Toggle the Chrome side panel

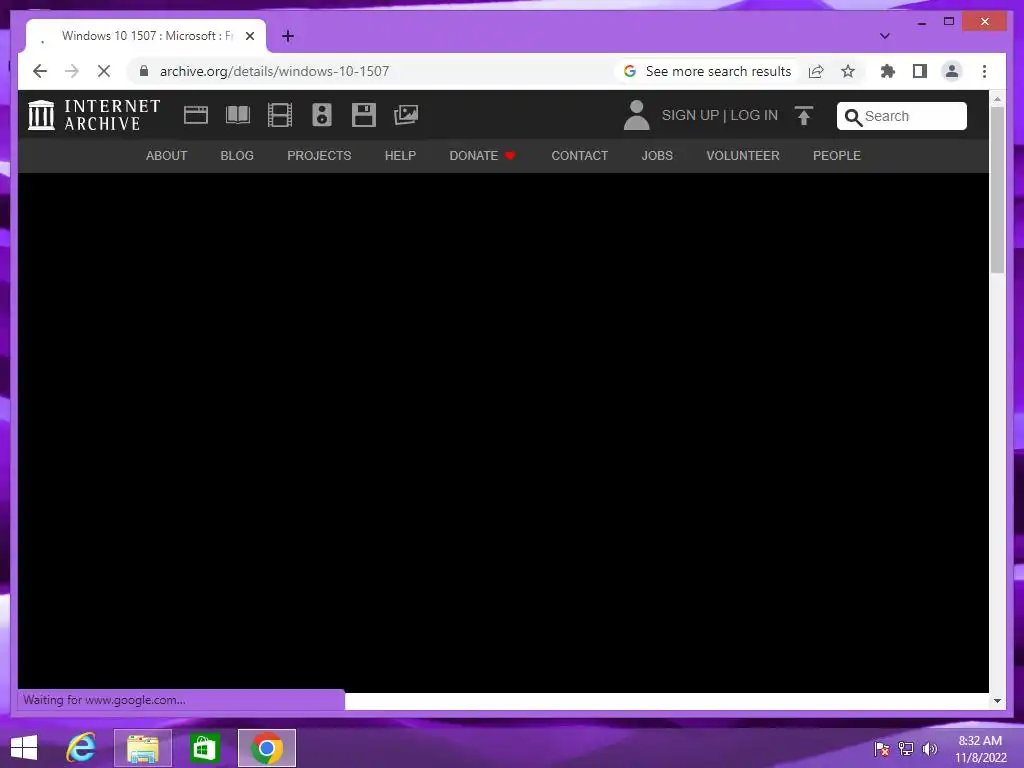920,71
